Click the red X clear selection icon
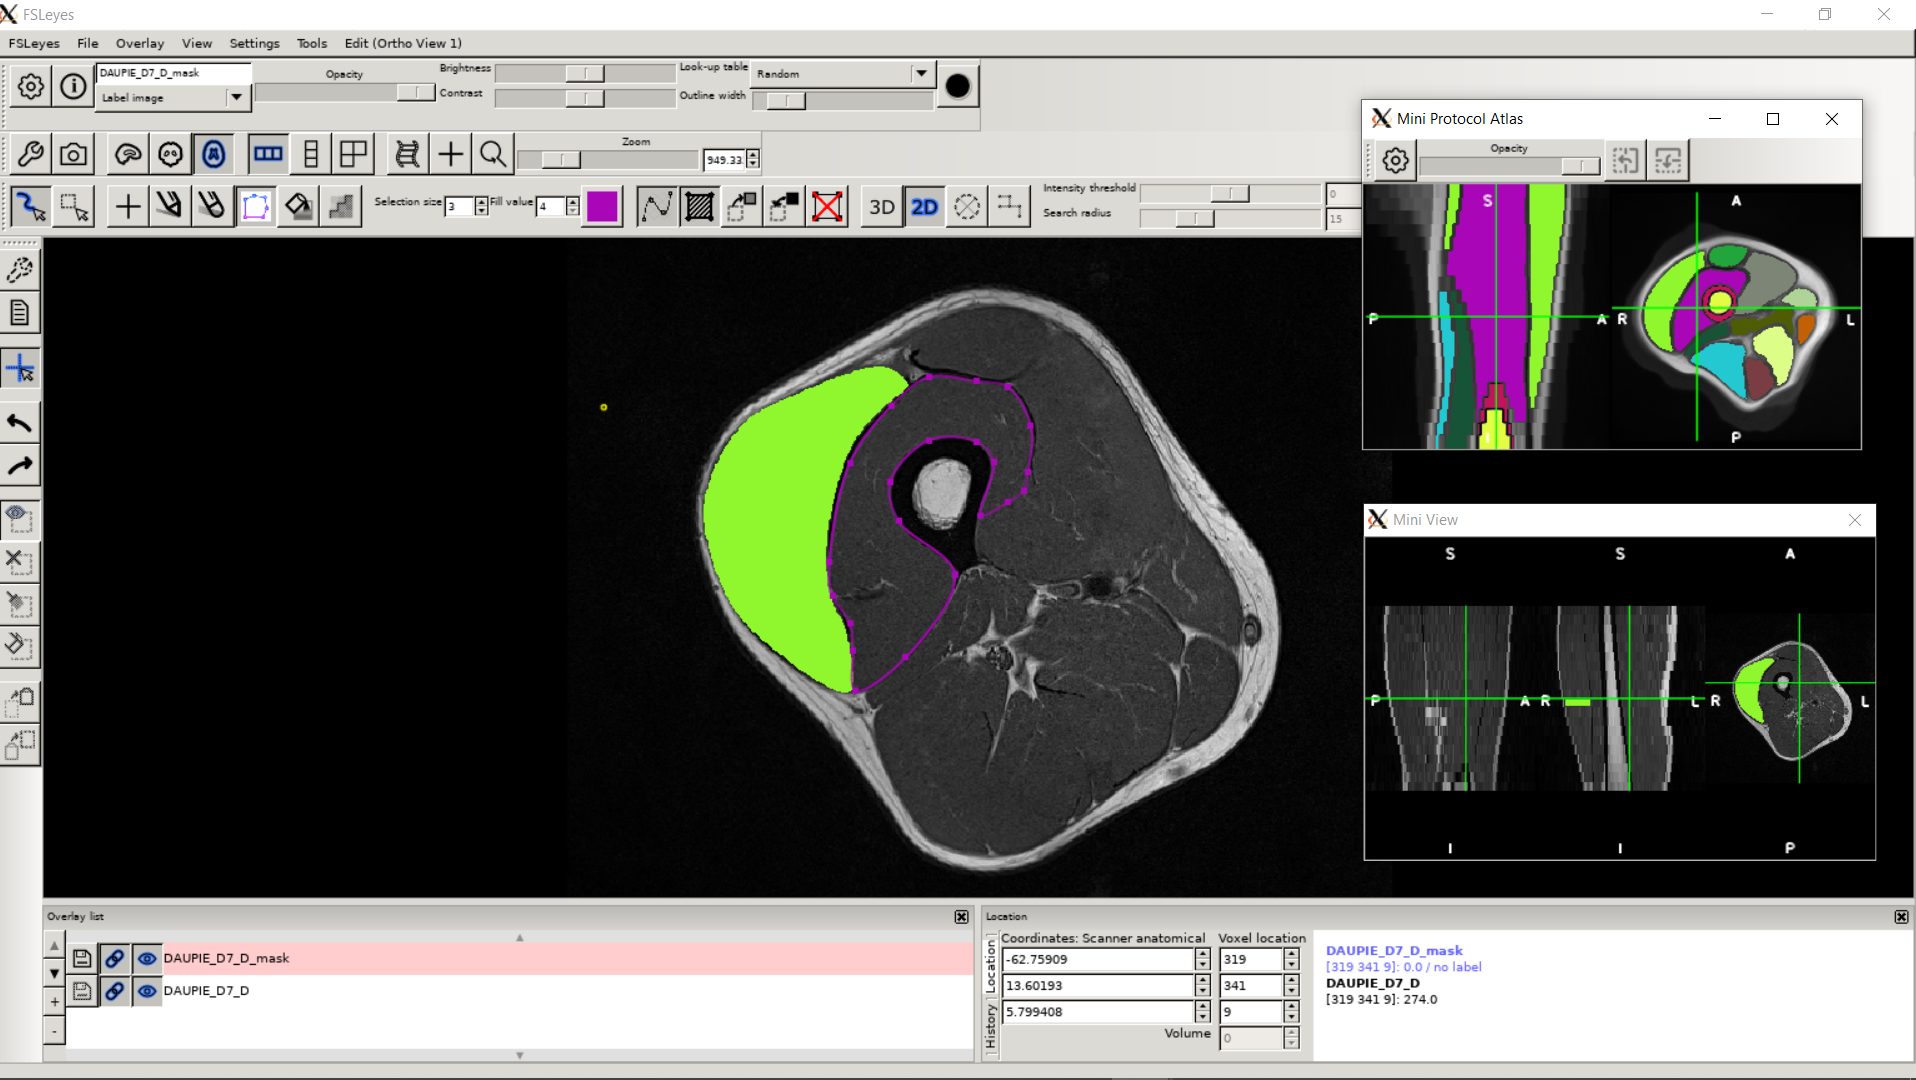 [827, 207]
